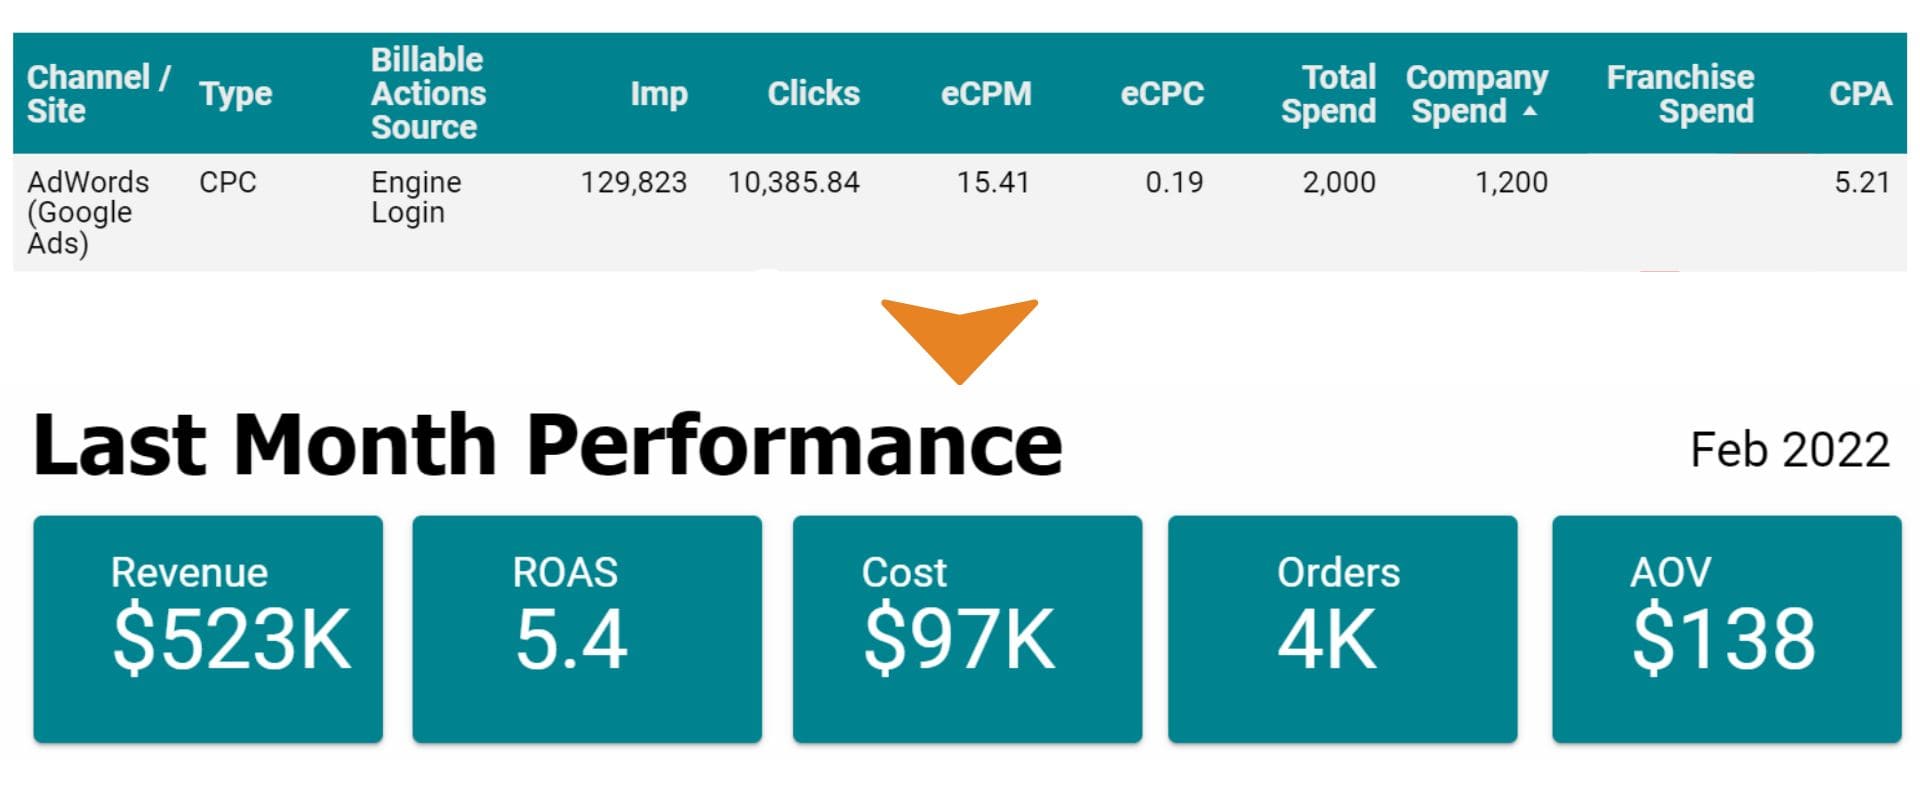
Task: Select the AdWords (Google Ads) row cell
Action: point(88,212)
